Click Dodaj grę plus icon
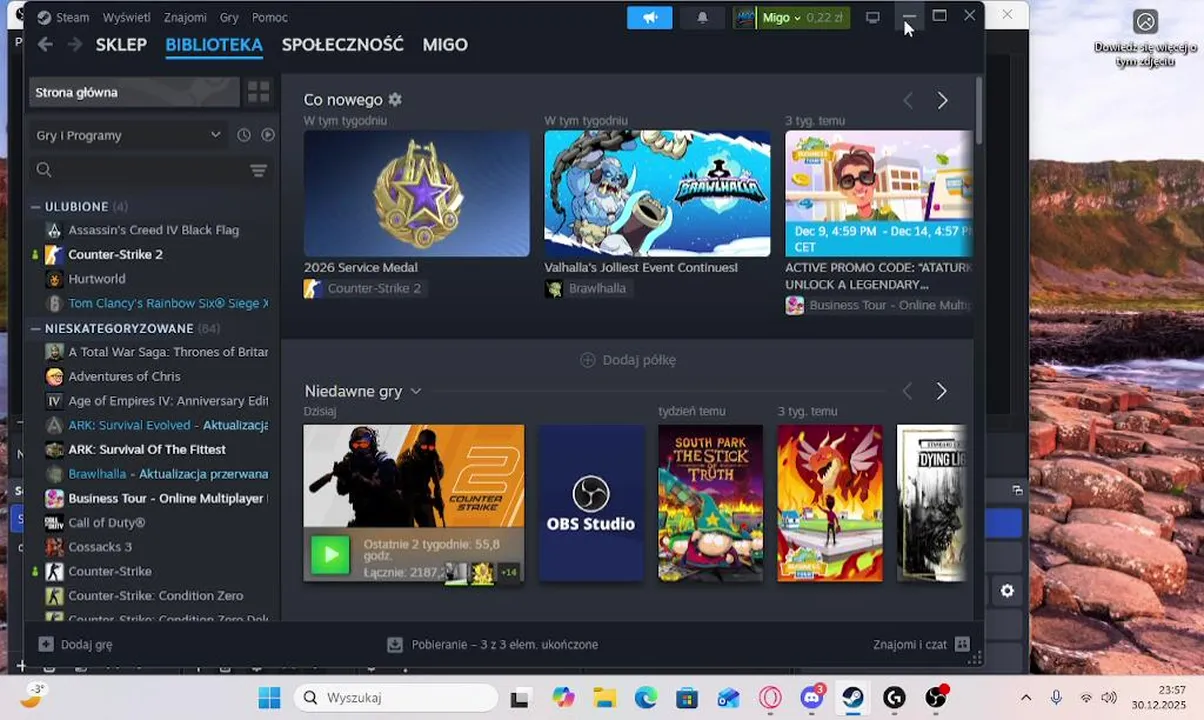The height and width of the screenshot is (720, 1204). pos(45,644)
